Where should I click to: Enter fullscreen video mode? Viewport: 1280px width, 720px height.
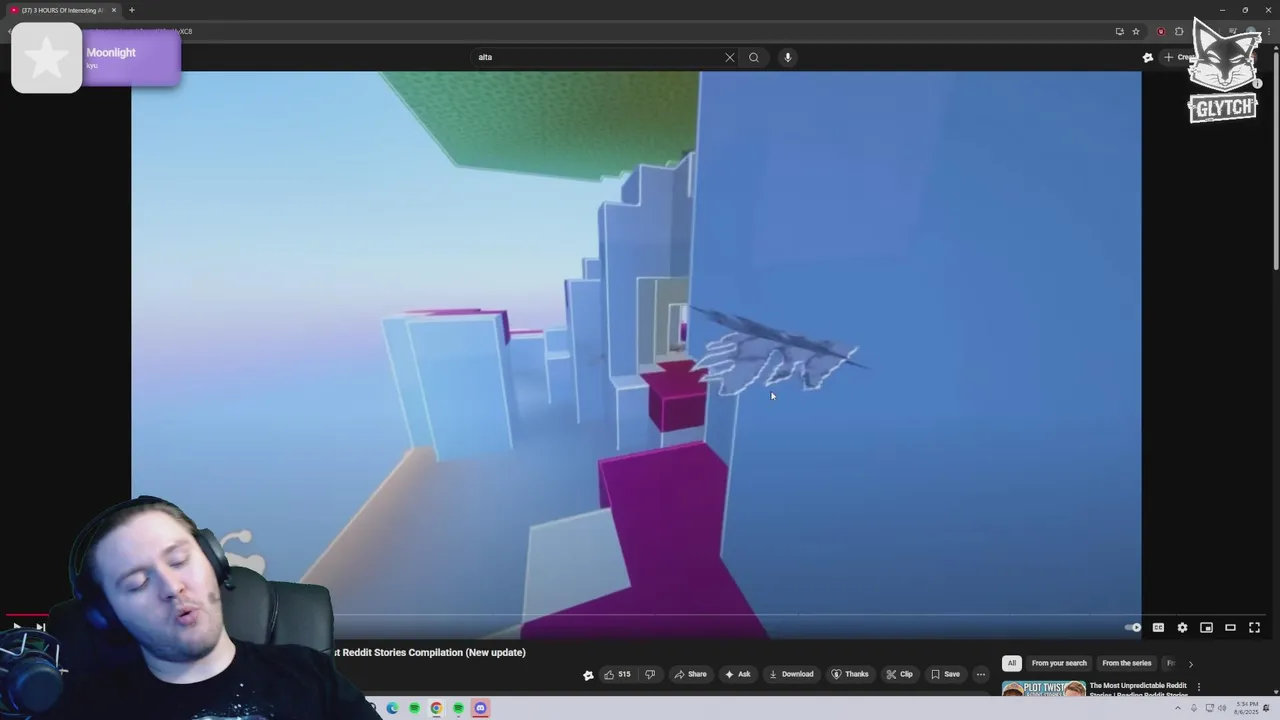pyautogui.click(x=1254, y=627)
